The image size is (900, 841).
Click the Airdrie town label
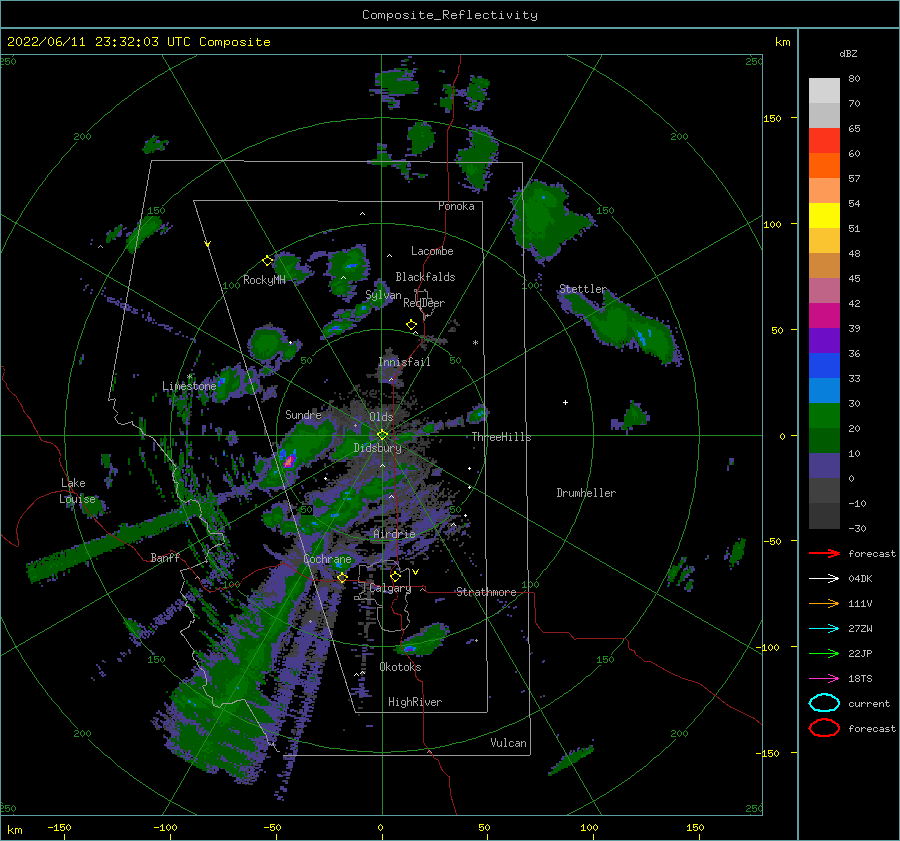pos(394,534)
